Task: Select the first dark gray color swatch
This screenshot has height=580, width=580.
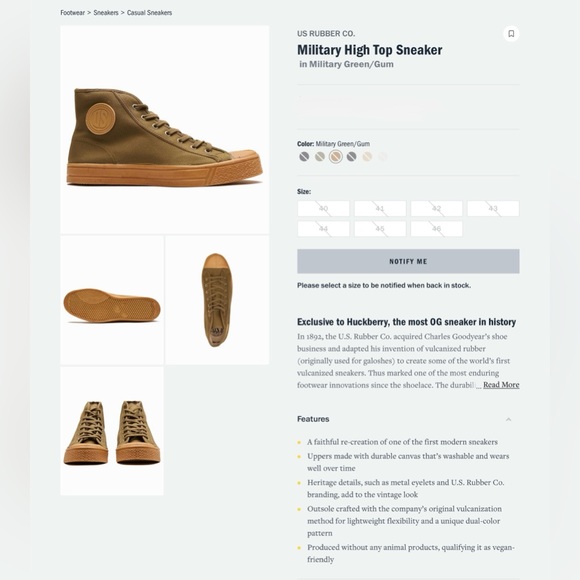Action: [x=304, y=157]
